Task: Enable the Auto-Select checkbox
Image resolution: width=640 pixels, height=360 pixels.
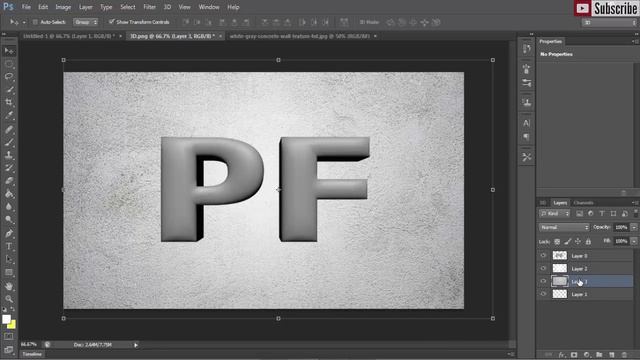Action: [x=35, y=22]
